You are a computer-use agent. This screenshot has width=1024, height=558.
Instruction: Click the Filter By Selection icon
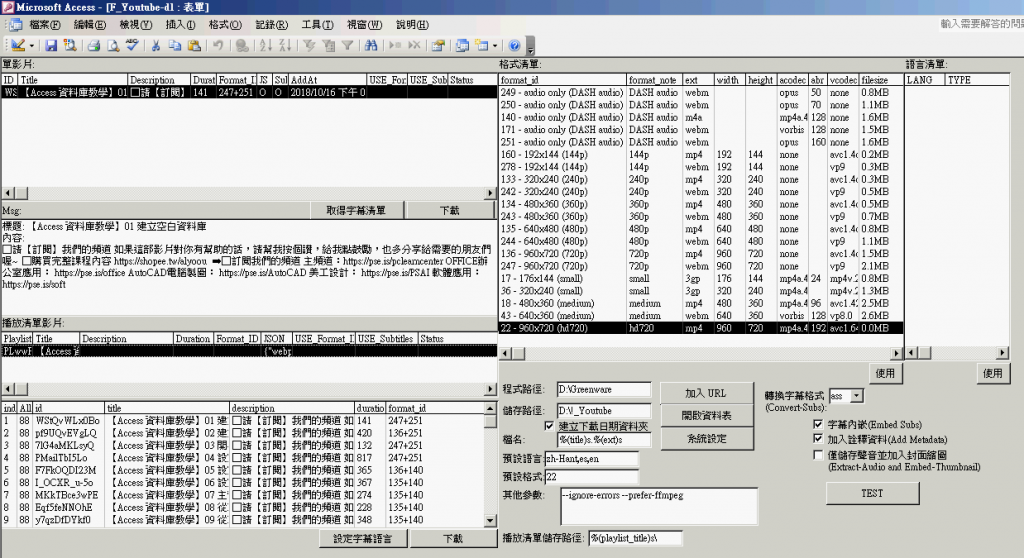coord(310,46)
